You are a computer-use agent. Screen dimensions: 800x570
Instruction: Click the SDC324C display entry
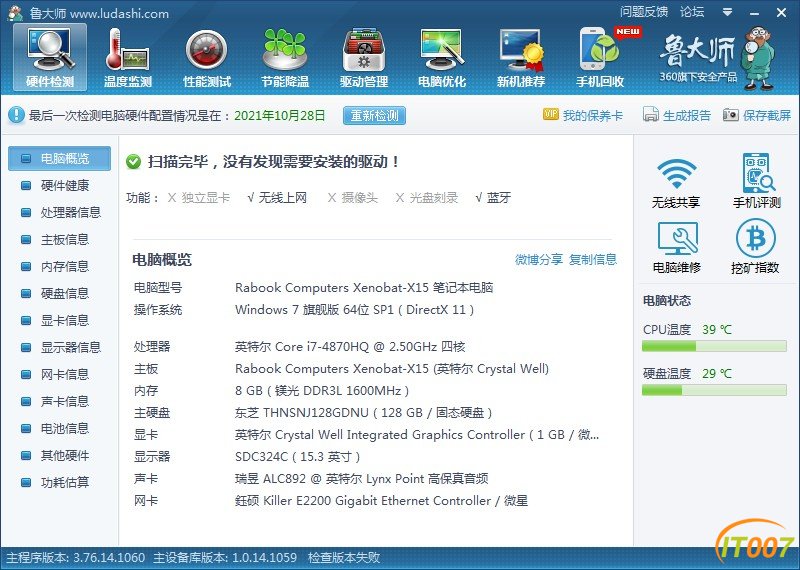[x=297, y=456]
